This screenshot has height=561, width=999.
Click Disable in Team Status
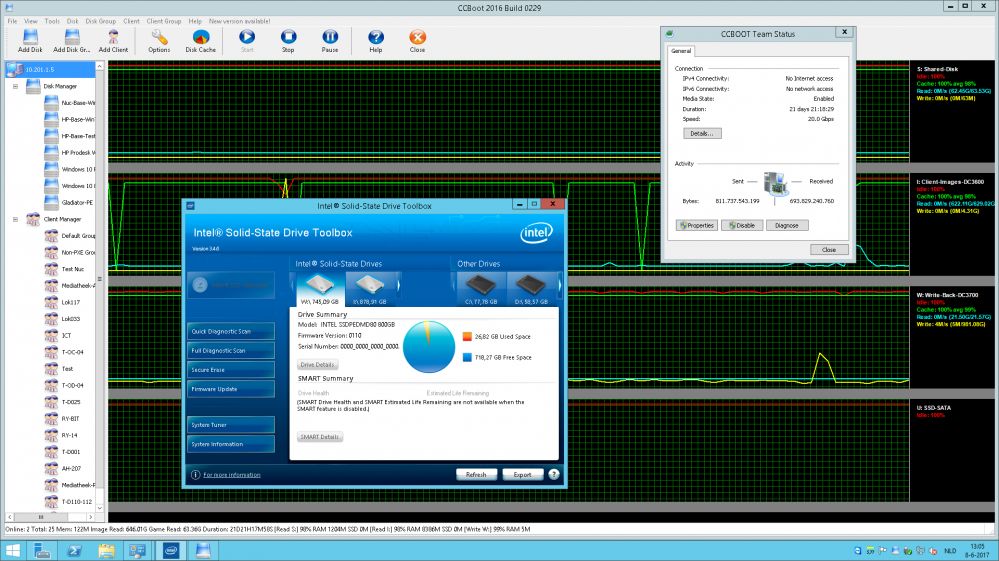click(x=742, y=225)
